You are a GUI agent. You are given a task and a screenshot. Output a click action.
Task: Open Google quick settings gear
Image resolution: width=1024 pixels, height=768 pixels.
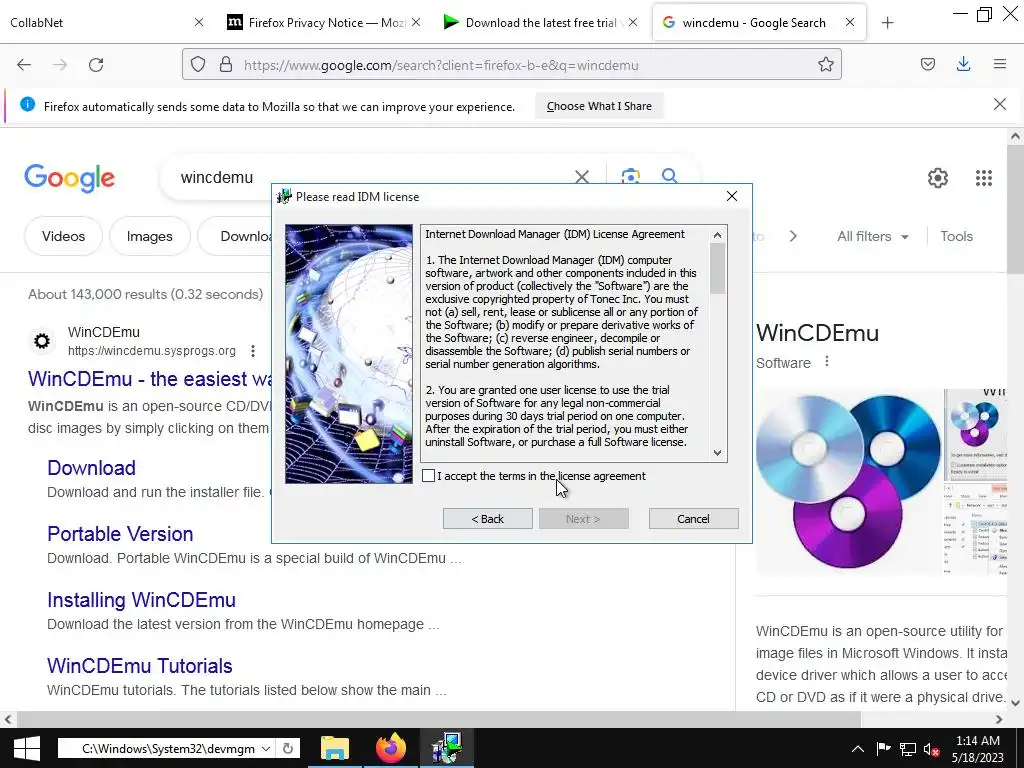point(938,178)
